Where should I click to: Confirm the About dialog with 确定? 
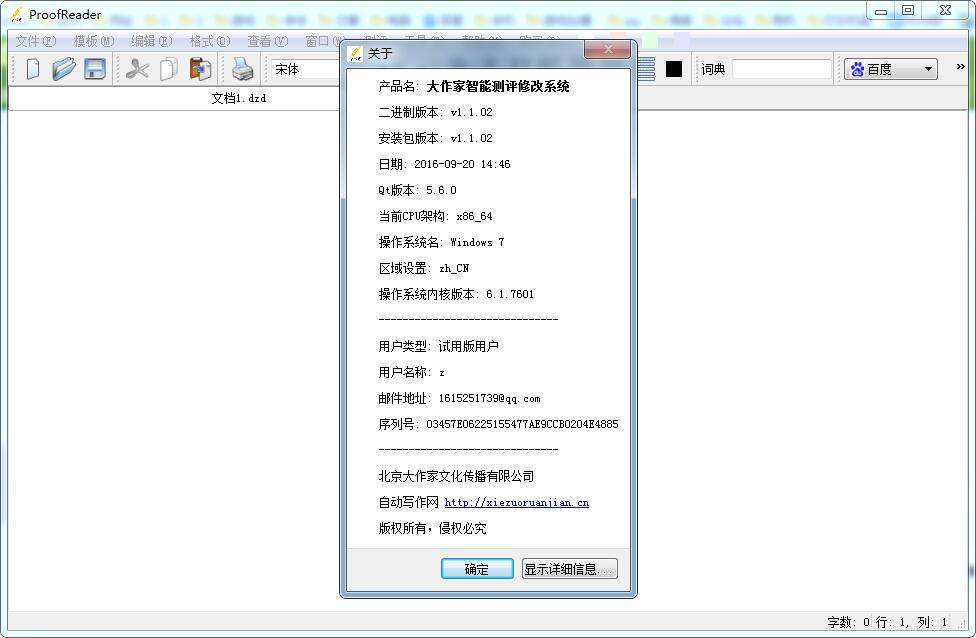(x=477, y=568)
